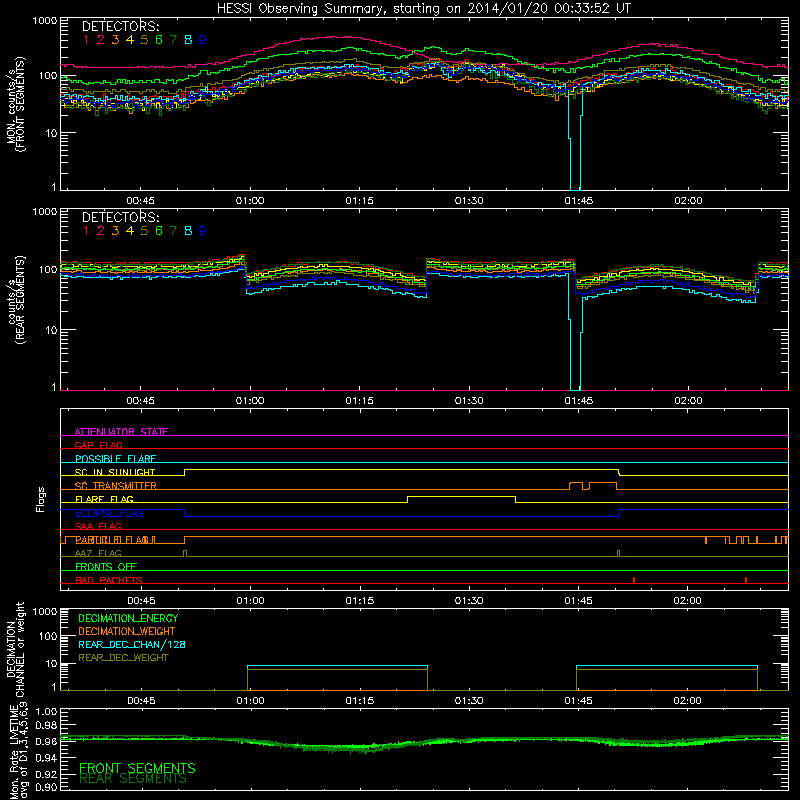Click the 00:45 tick label under the front segments plot
The image size is (800, 800).
[140, 201]
